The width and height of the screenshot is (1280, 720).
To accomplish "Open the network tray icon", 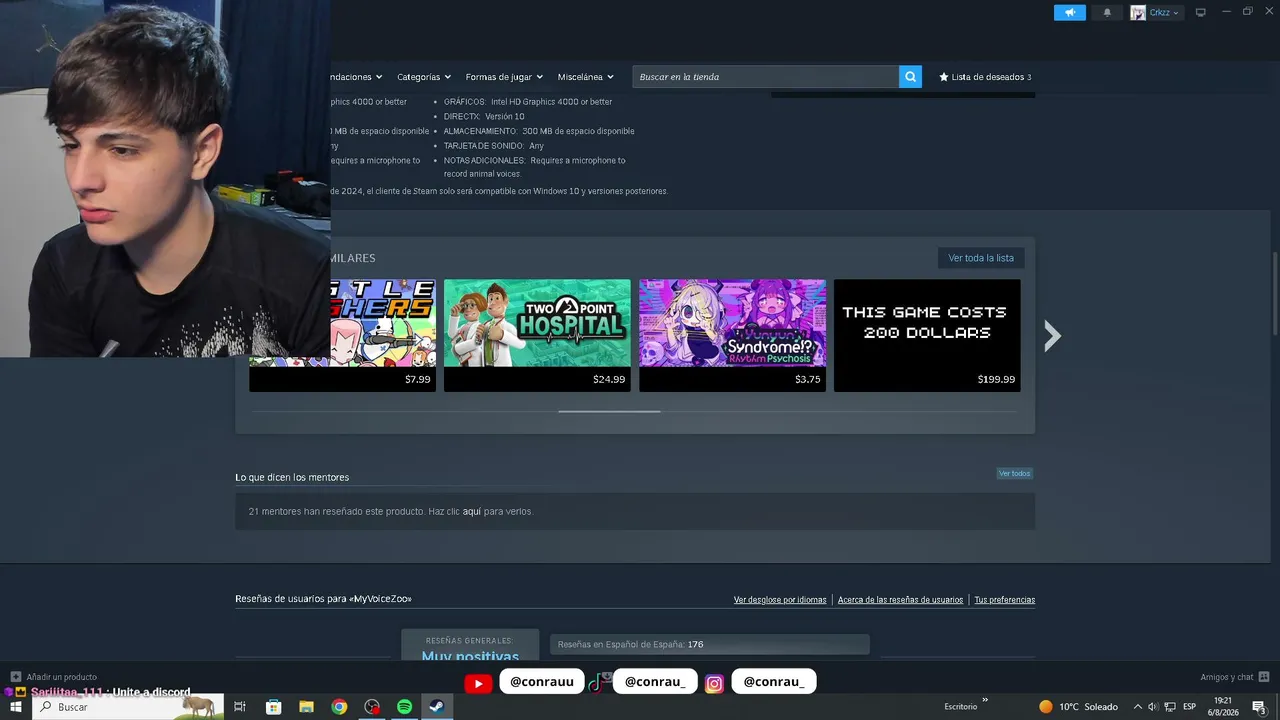I will click(1170, 707).
